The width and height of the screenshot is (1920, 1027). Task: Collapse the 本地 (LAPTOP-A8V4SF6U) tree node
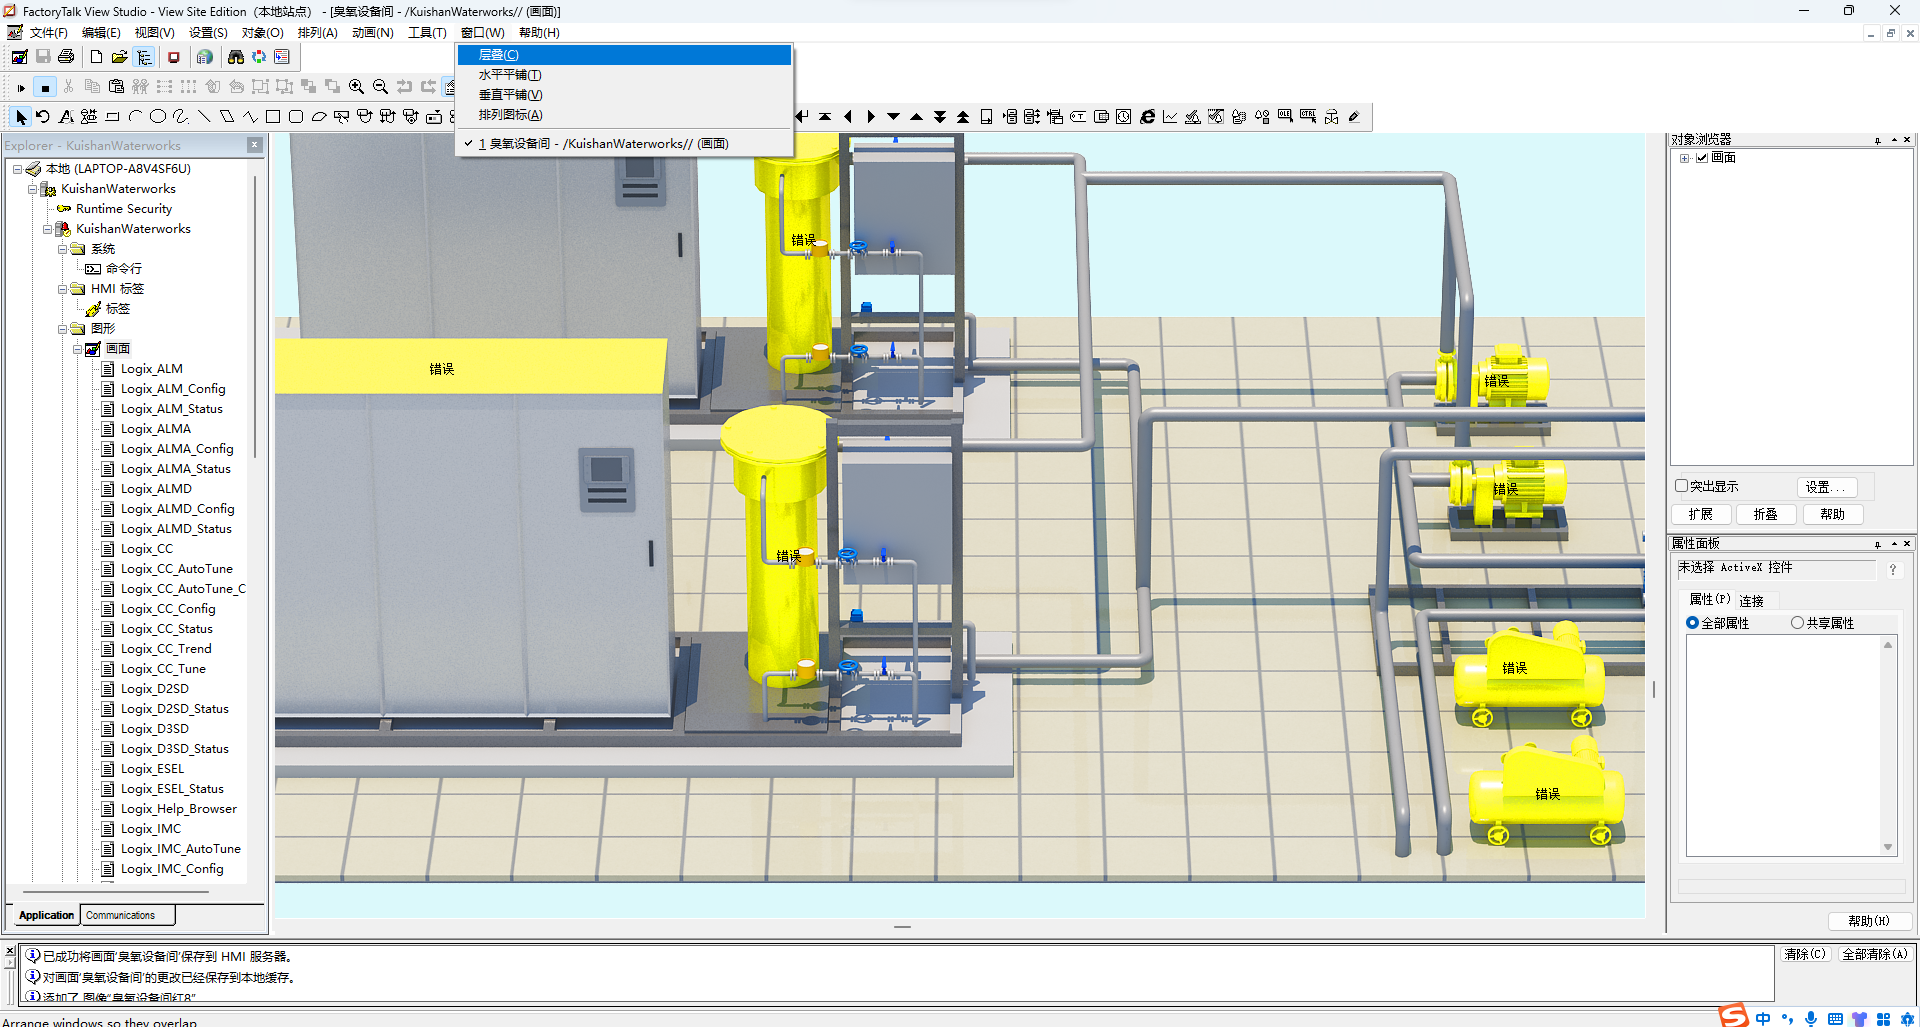[x=18, y=169]
